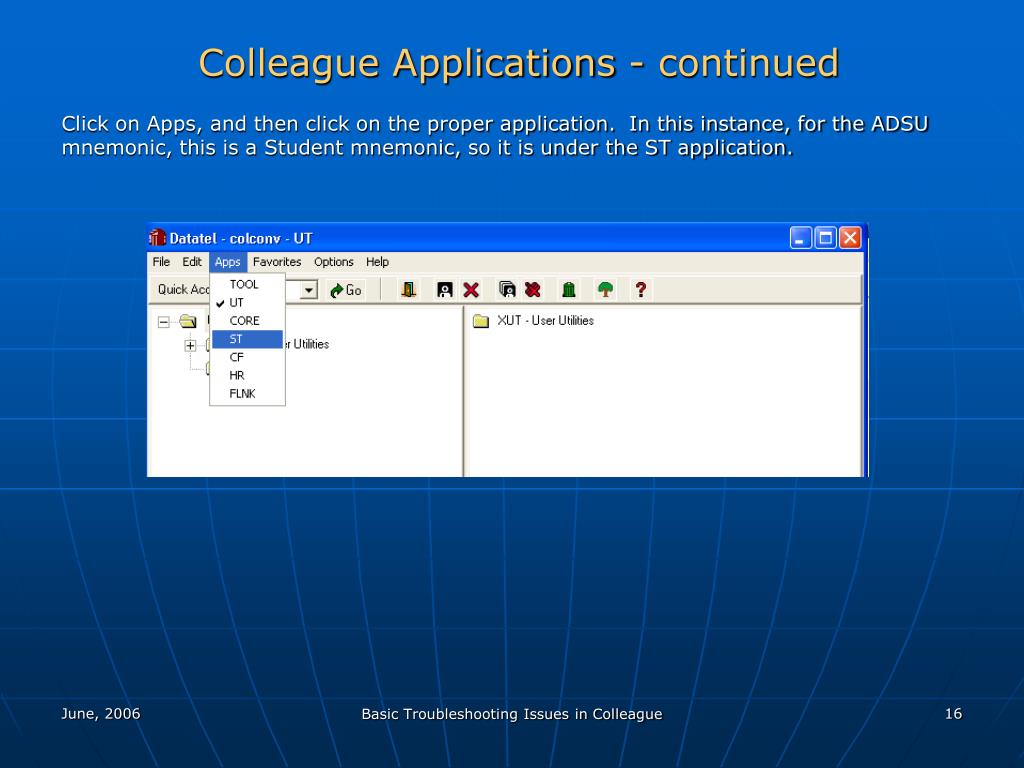This screenshot has height=768, width=1024.
Task: Select CF in the Apps menu
Action: pos(248,357)
